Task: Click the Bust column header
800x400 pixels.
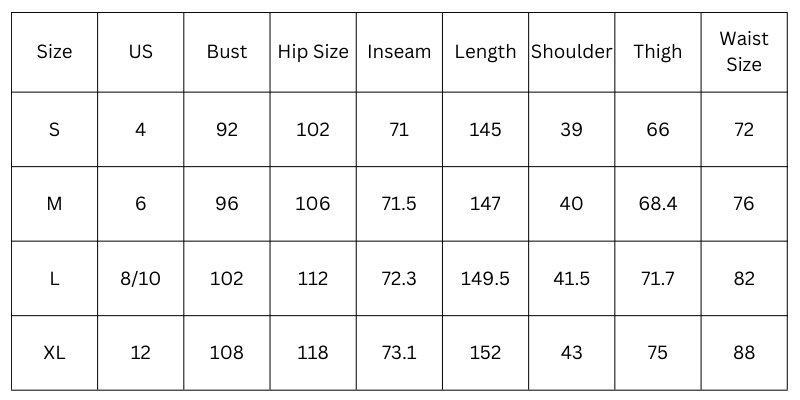Action: pyautogui.click(x=227, y=52)
